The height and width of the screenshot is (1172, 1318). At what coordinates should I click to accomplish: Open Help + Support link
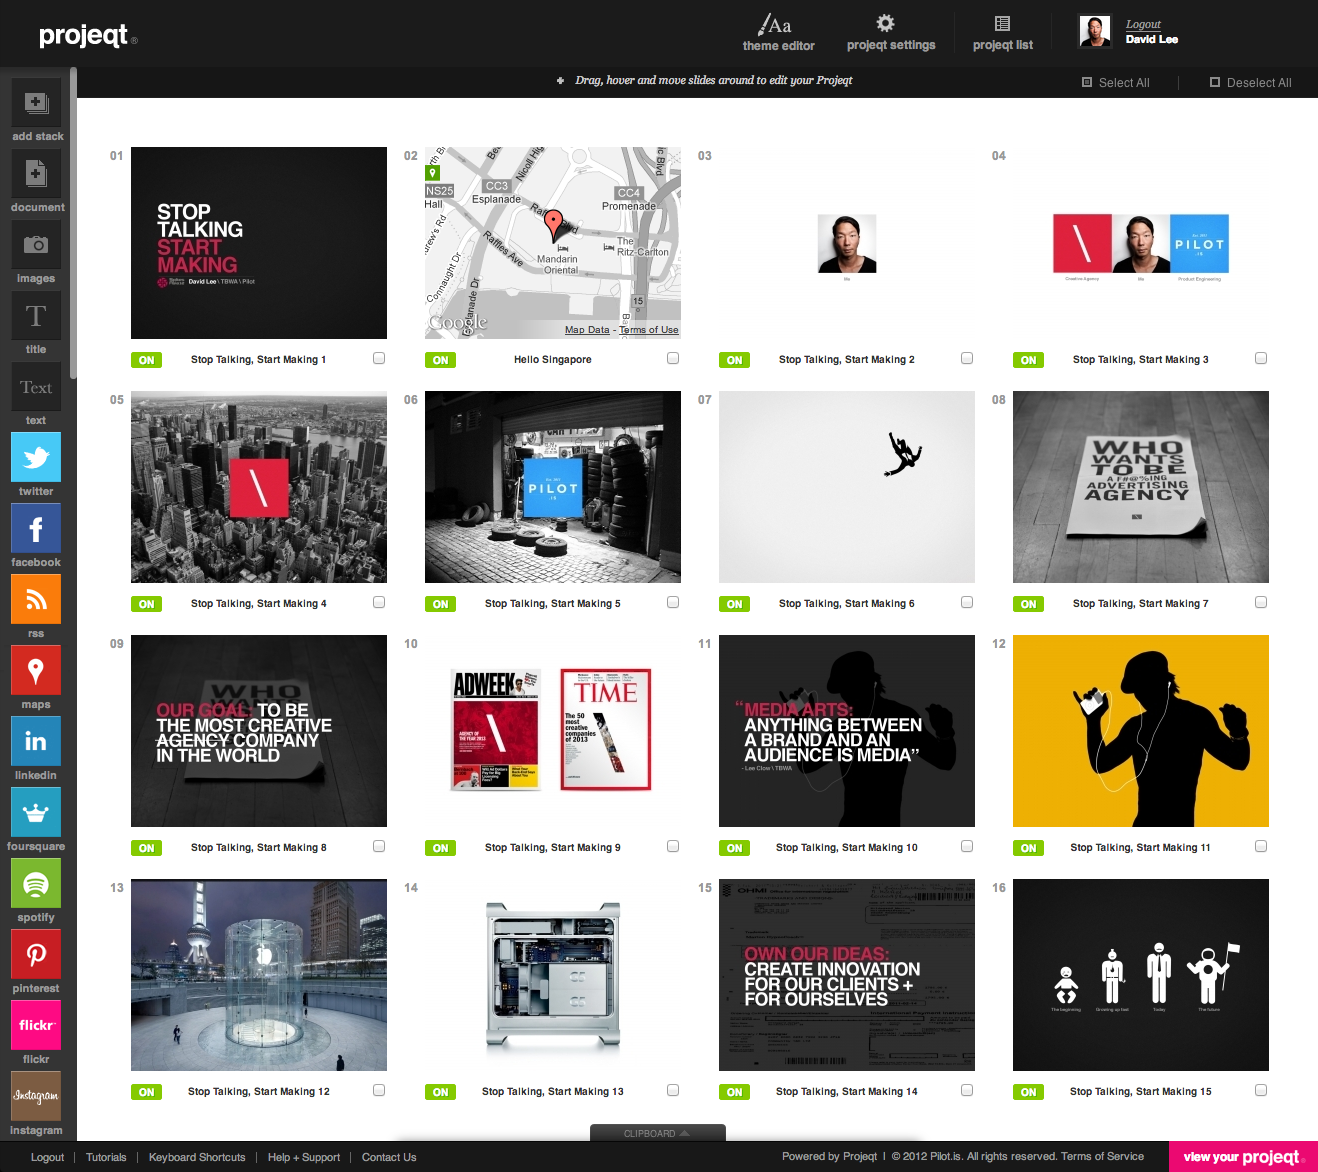304,1157
